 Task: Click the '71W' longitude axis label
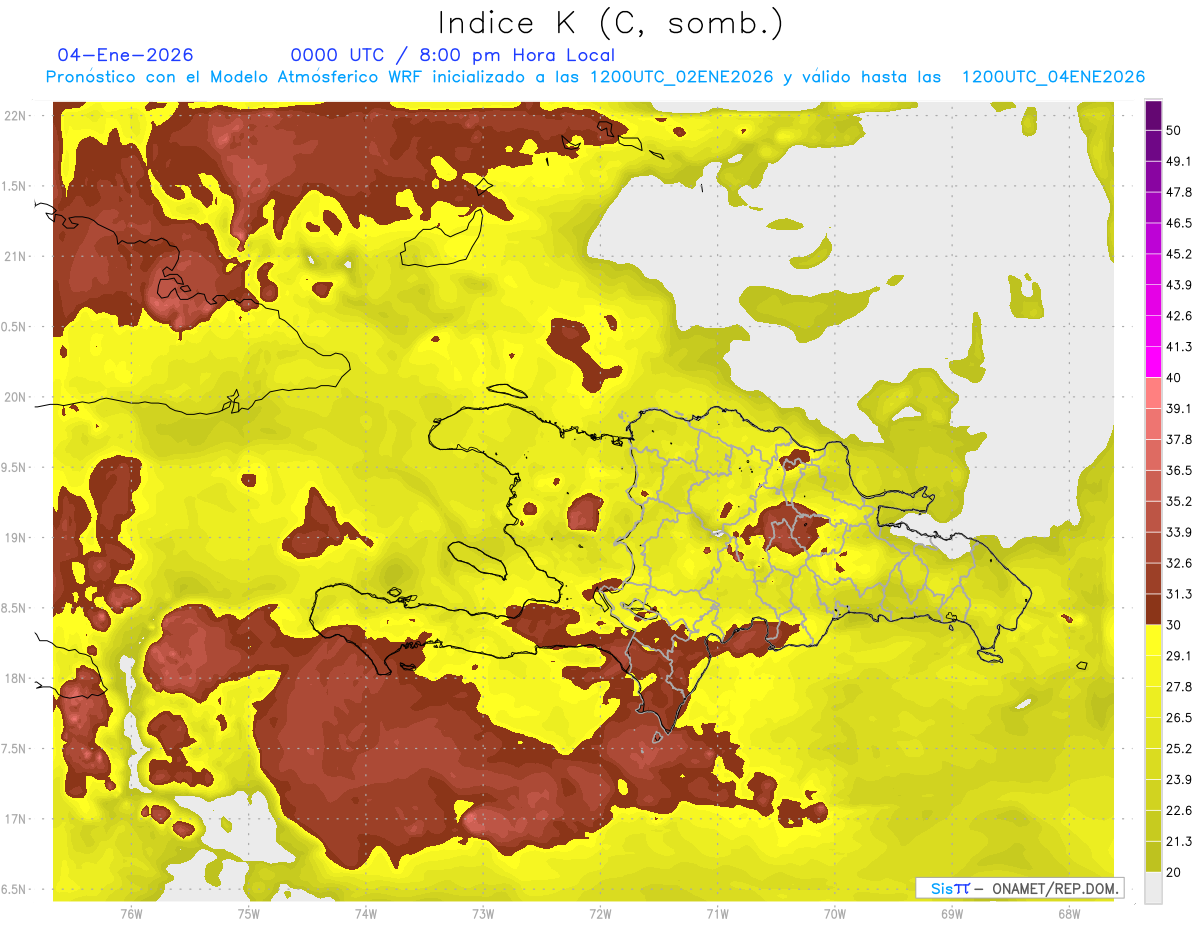[x=717, y=914]
